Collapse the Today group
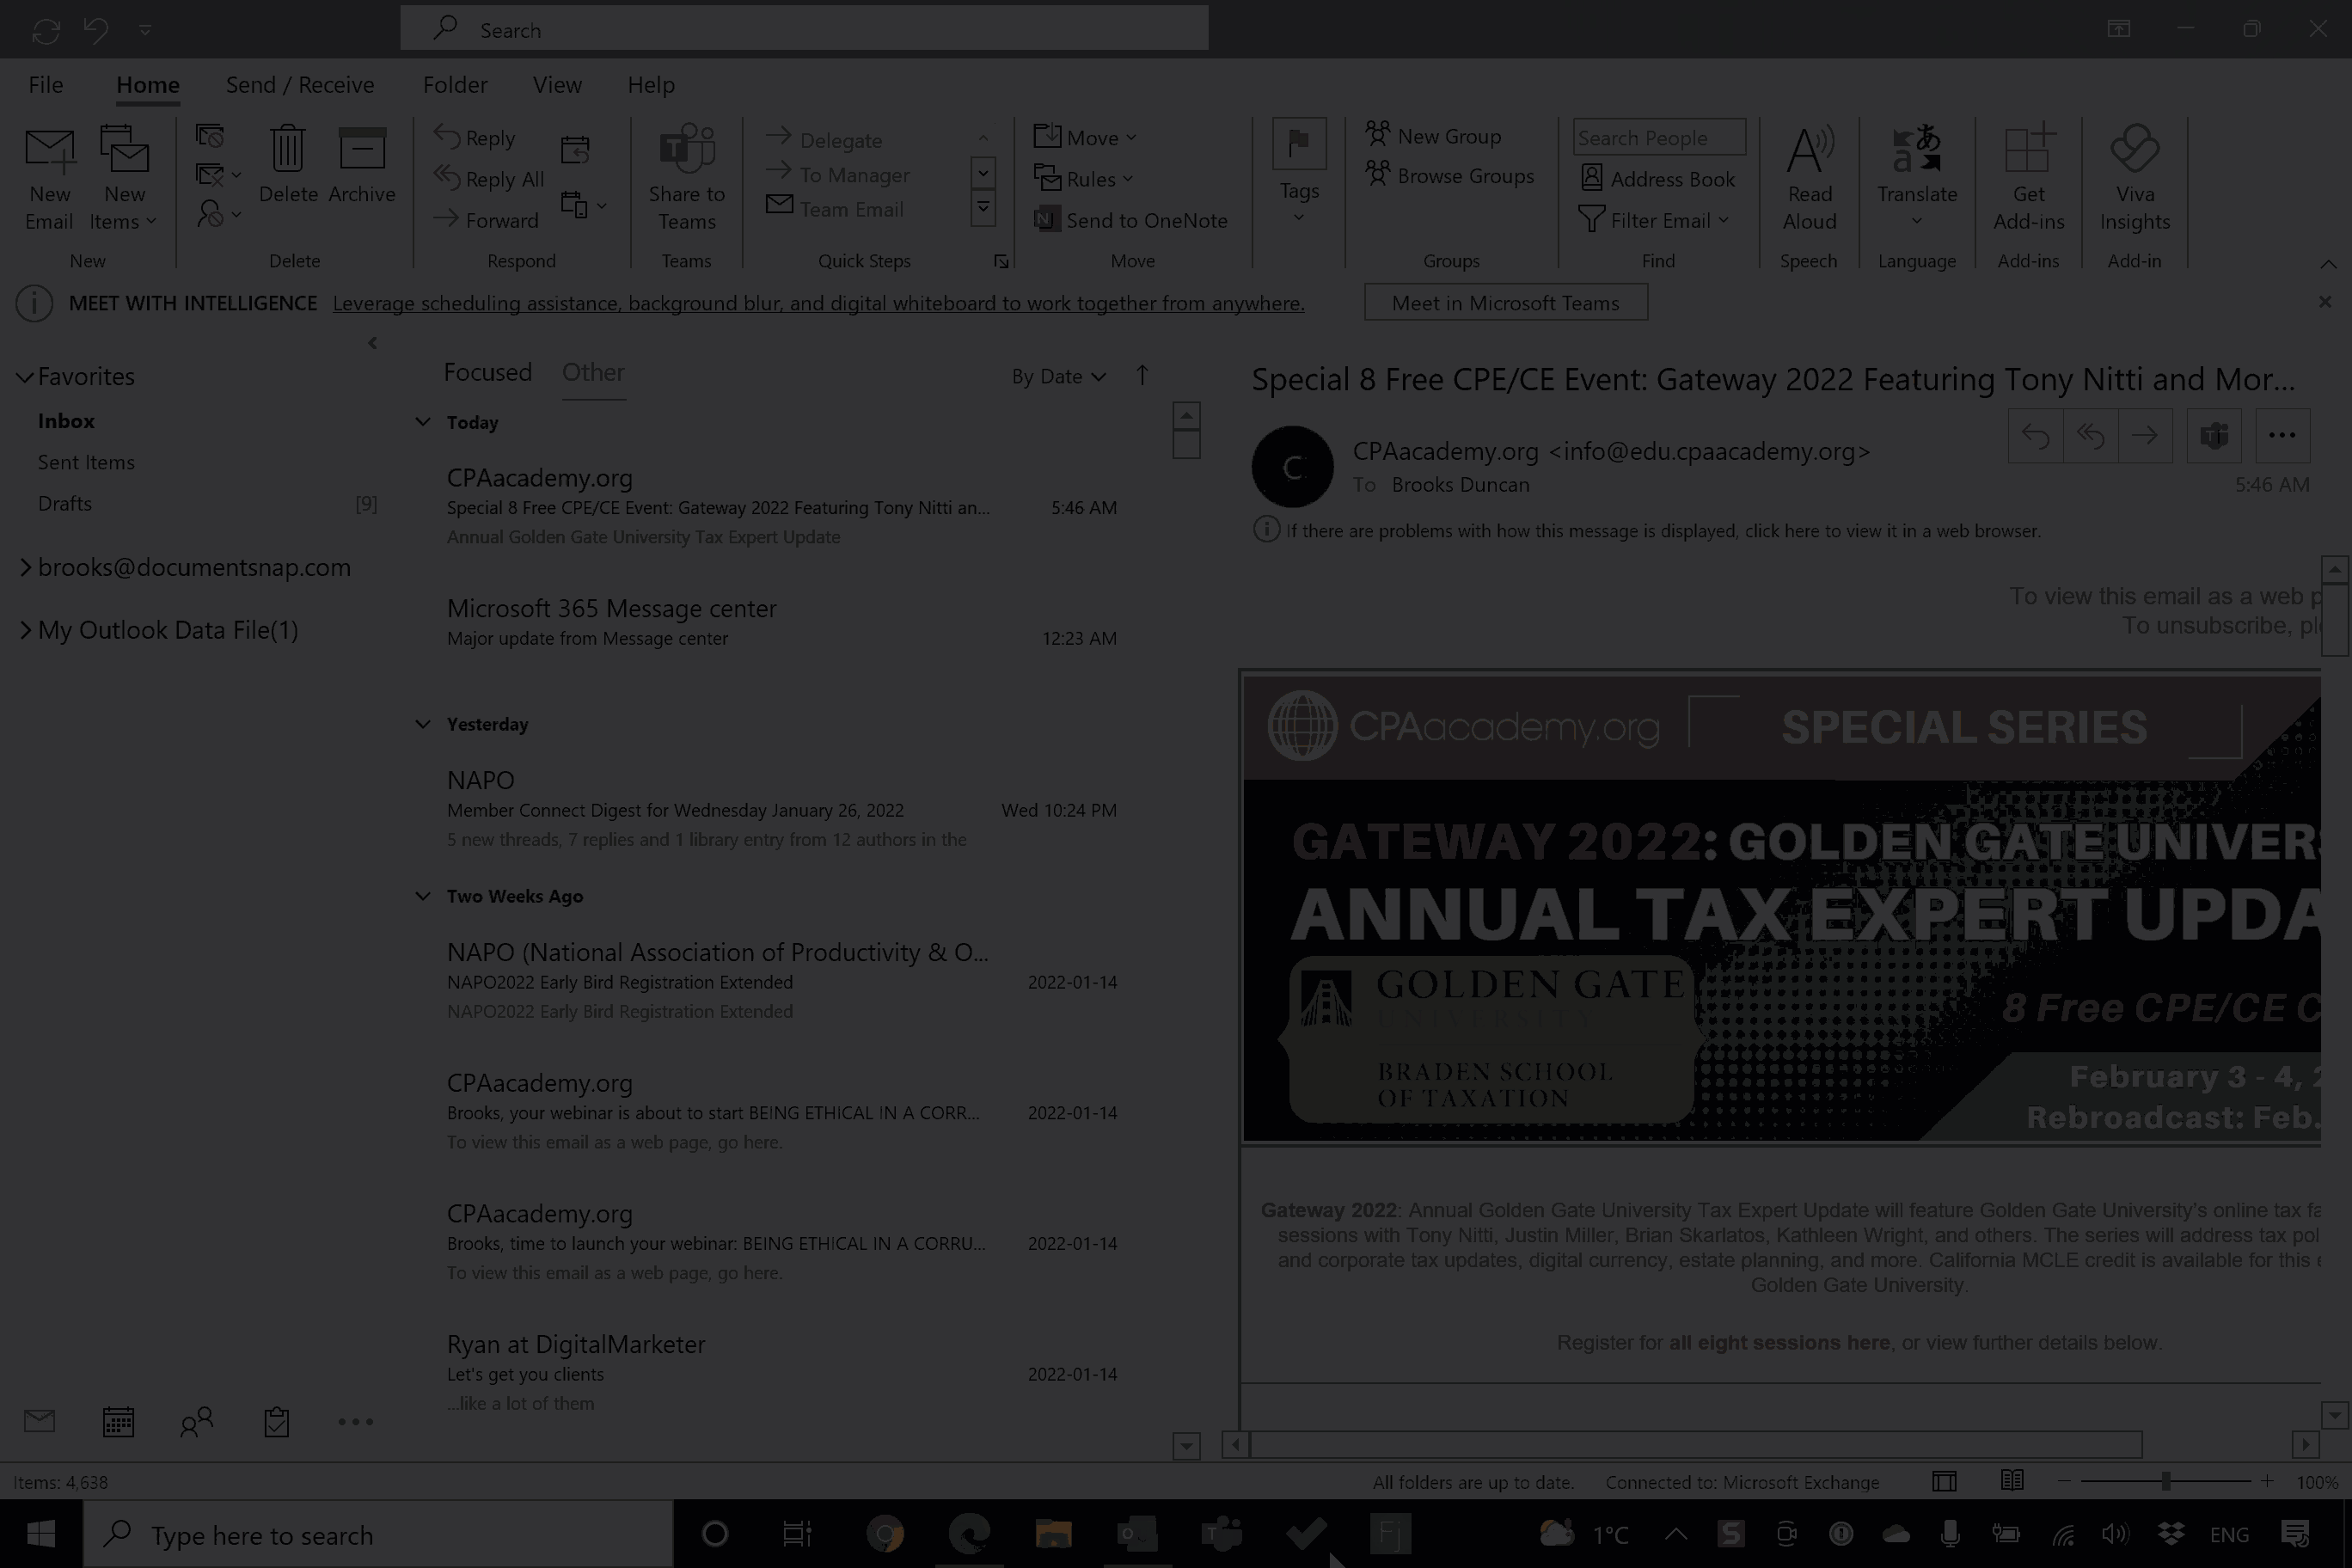This screenshot has height=1568, width=2352. pos(423,422)
